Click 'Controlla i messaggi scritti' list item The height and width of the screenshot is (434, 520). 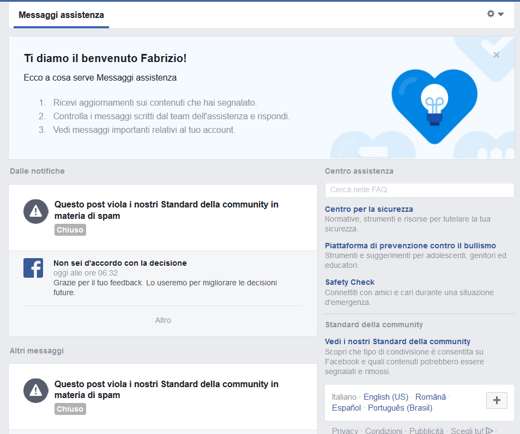coord(171,116)
